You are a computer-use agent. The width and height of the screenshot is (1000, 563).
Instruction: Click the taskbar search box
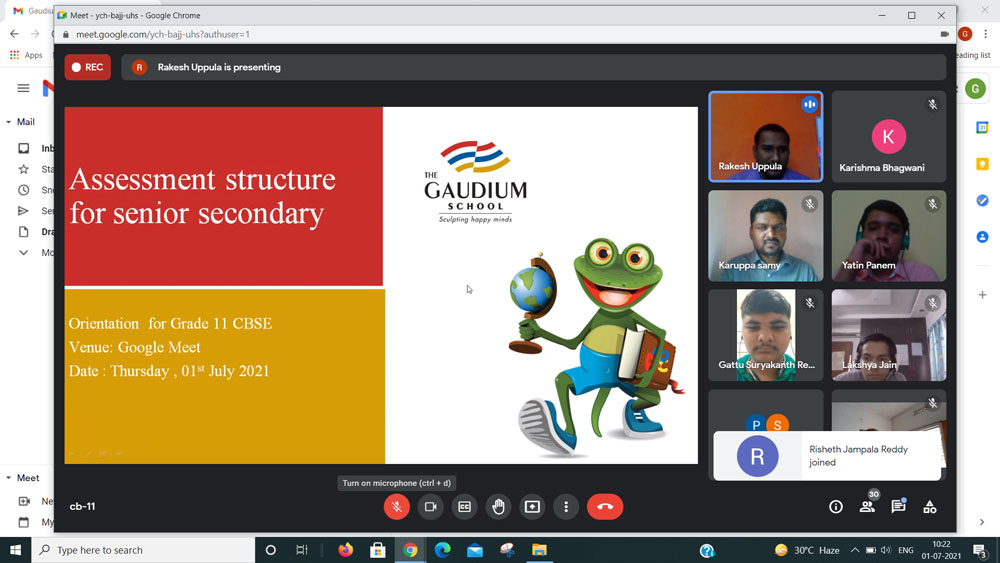click(x=143, y=550)
